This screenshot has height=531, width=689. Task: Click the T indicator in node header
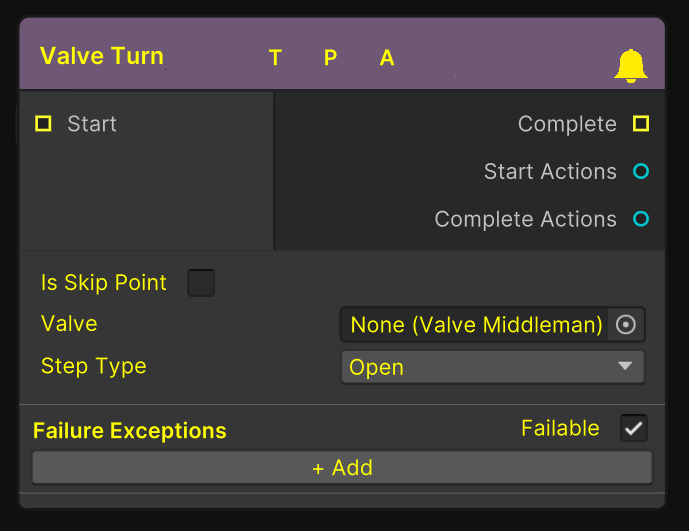click(x=275, y=58)
